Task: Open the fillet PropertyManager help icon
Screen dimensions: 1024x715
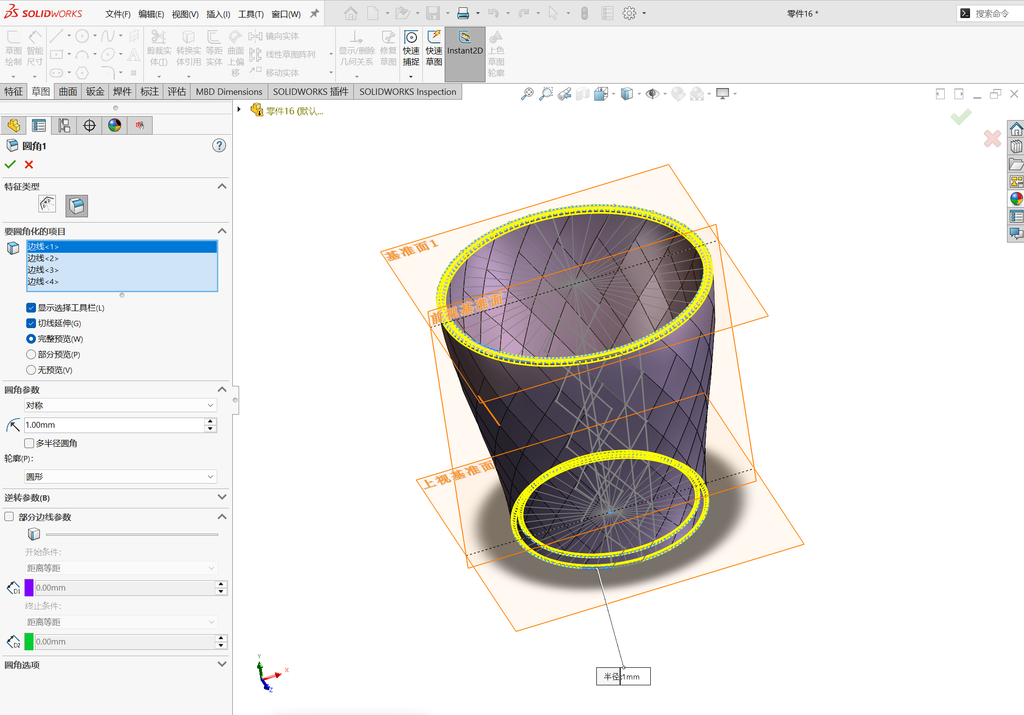Action: click(219, 146)
